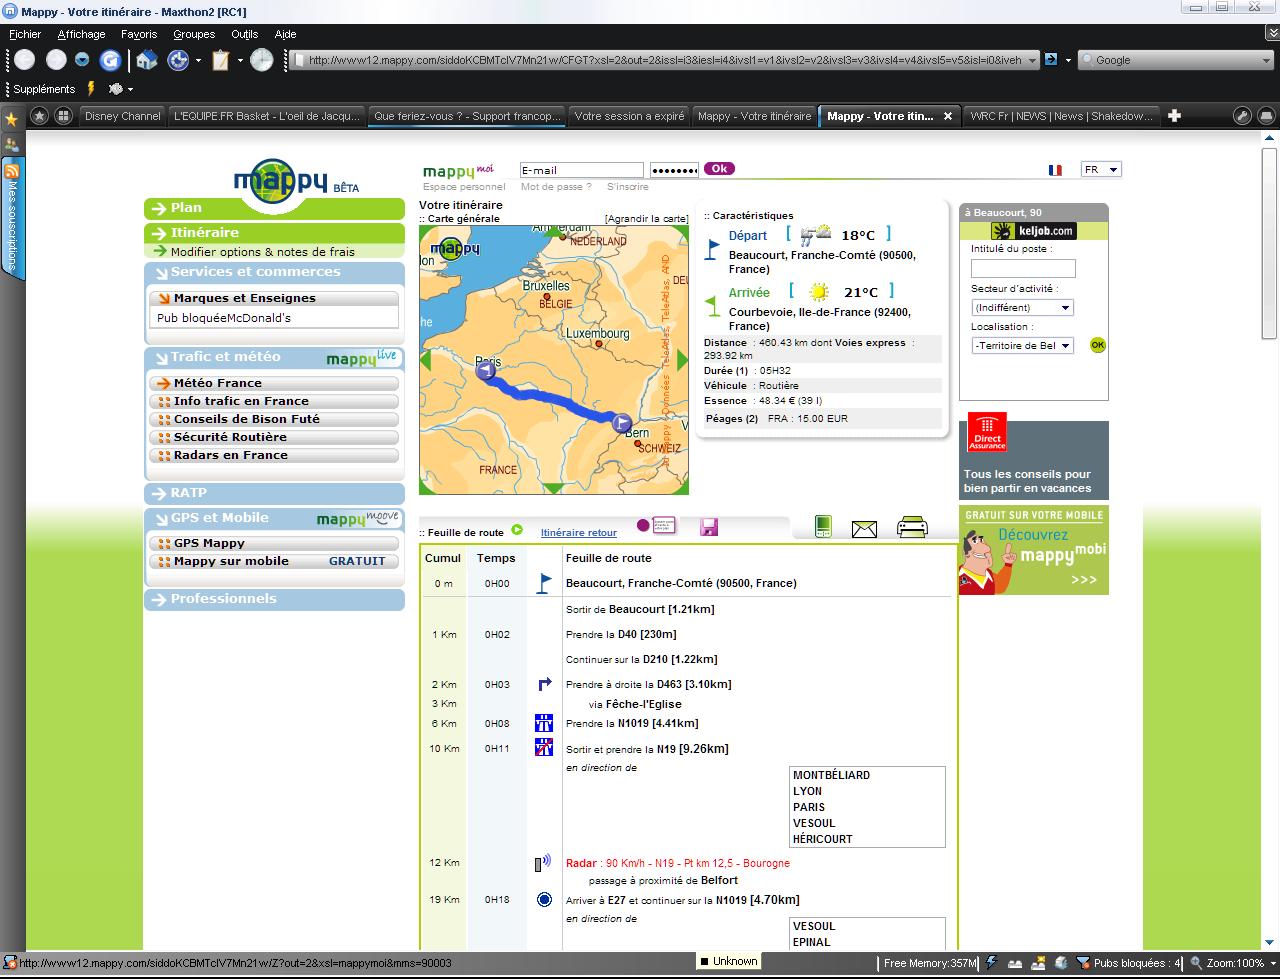Click the E-mail input field
The image size is (1280, 979).
tap(582, 170)
